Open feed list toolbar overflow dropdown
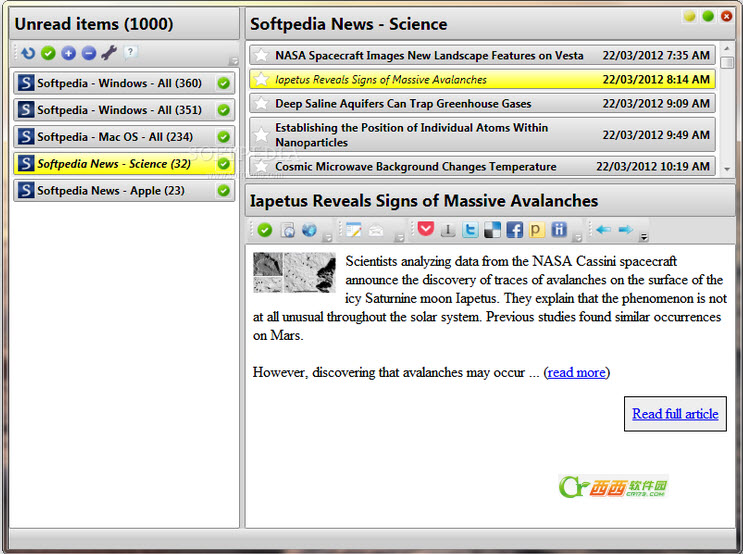The image size is (743, 554). click(234, 61)
